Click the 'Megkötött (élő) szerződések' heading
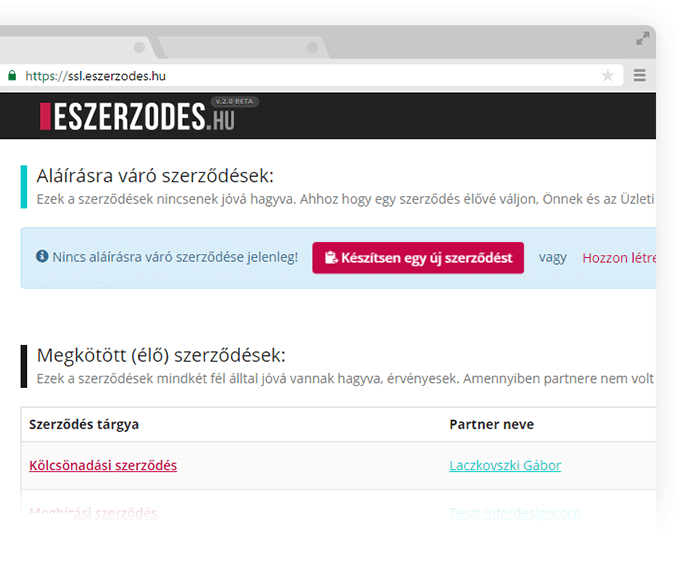The image size is (683, 578). point(161,355)
